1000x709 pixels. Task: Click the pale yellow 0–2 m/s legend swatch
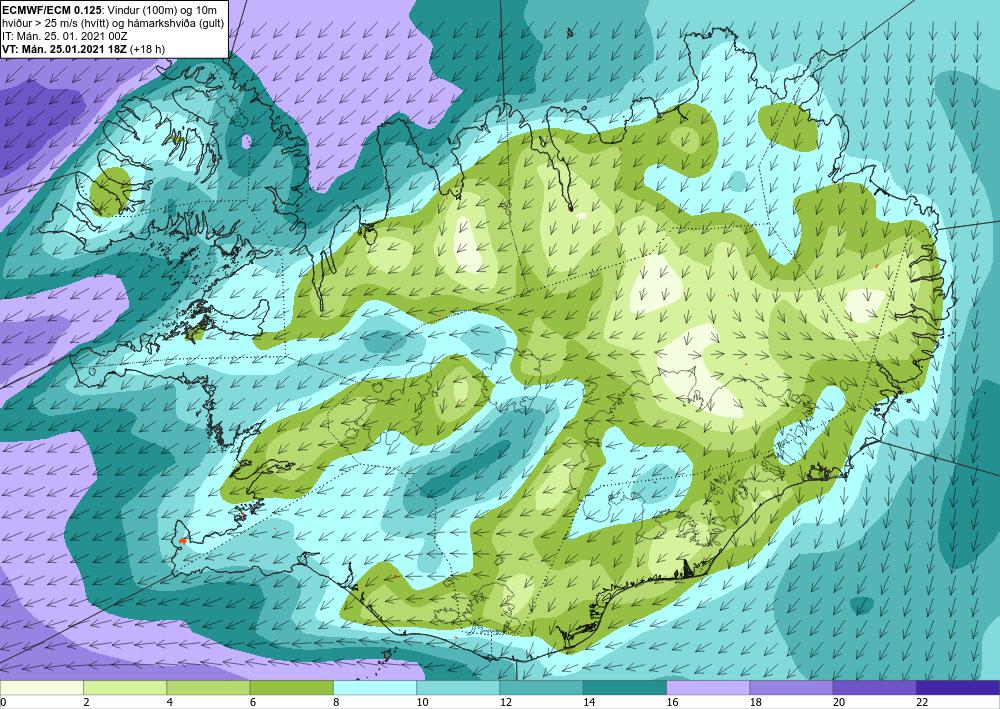[x=41, y=687]
